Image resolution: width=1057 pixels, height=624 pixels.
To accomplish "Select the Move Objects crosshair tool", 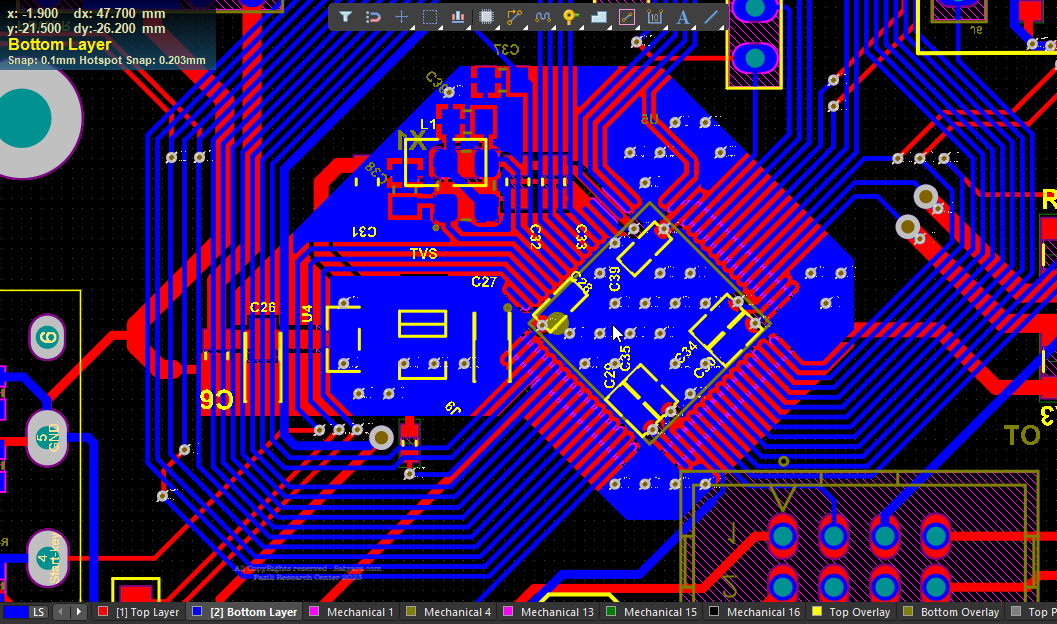I will 401,17.
